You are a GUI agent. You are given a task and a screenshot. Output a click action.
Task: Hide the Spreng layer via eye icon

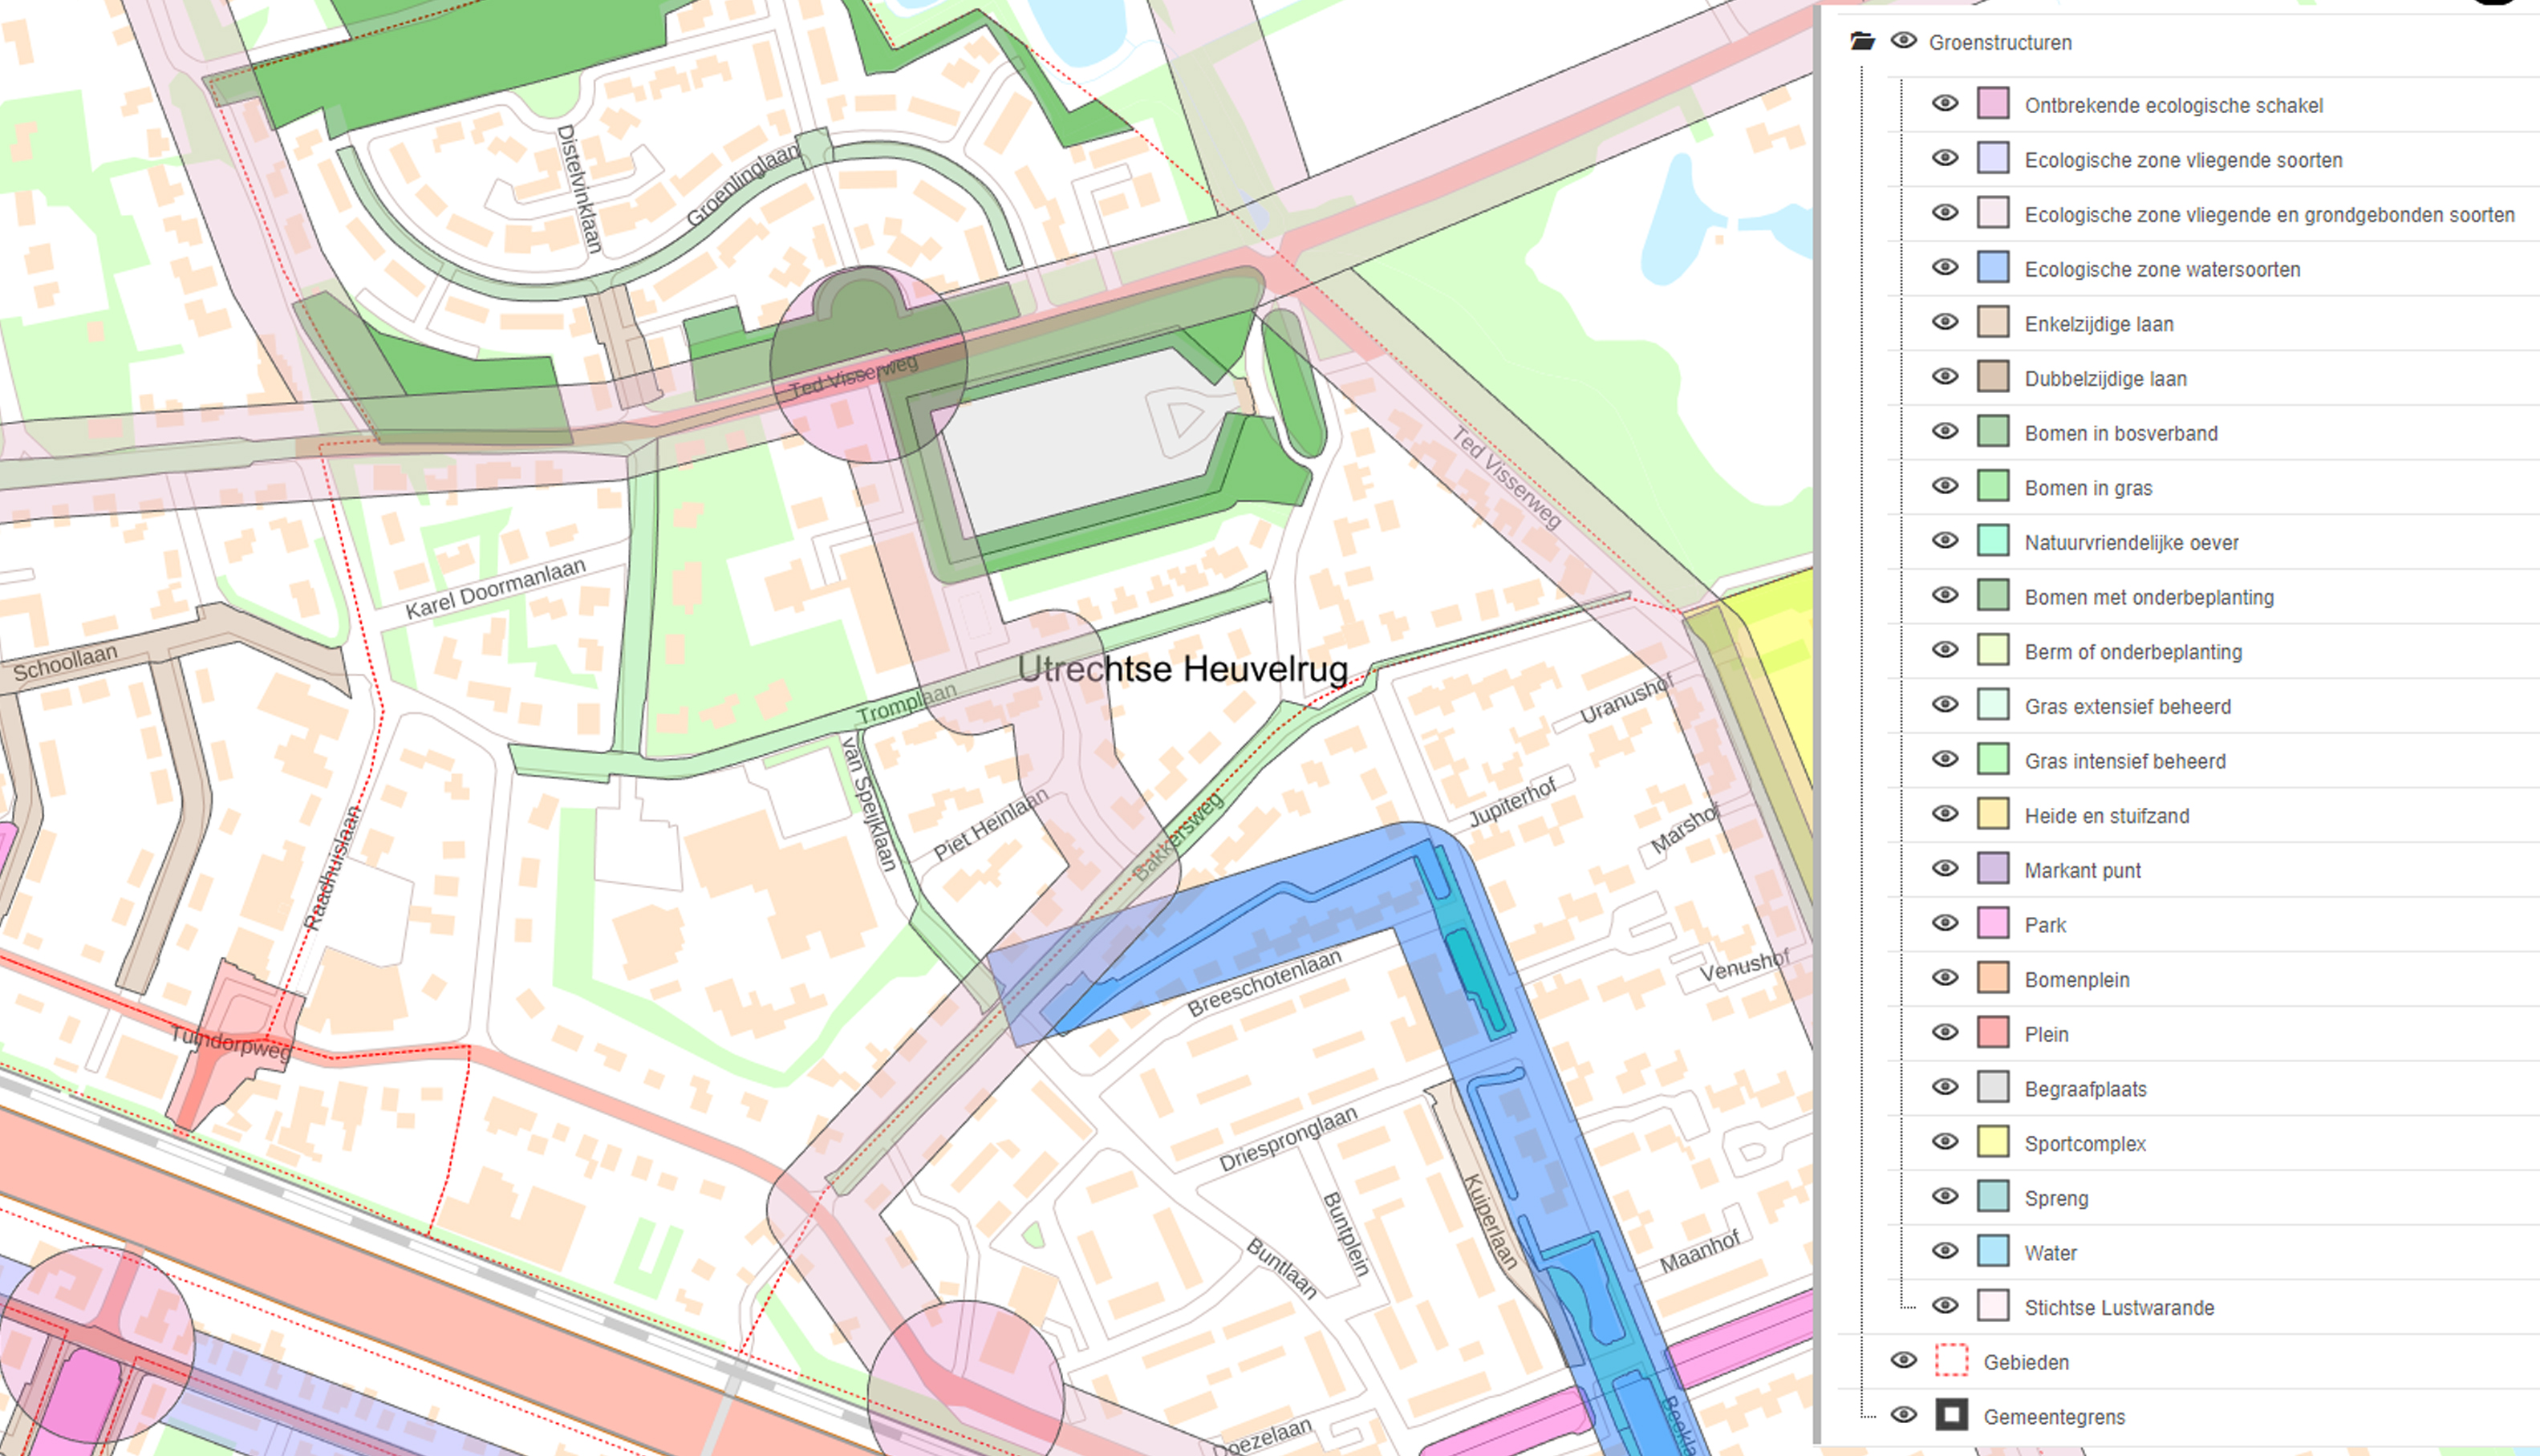[1944, 1197]
